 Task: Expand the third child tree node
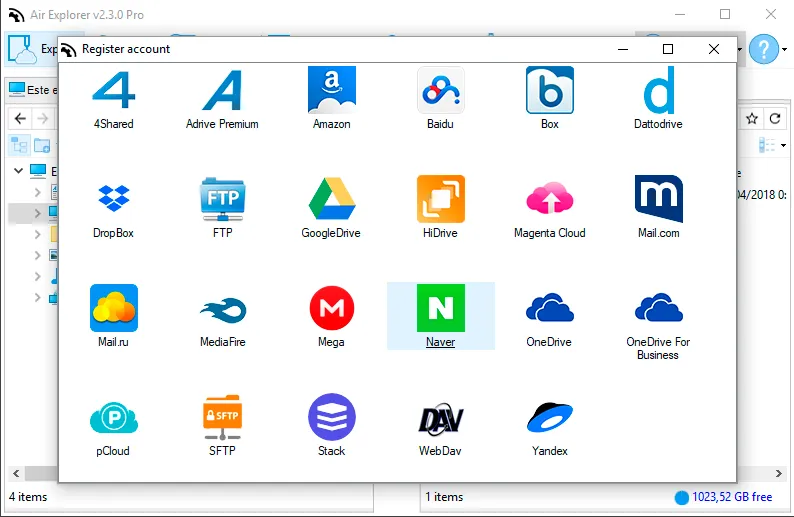coord(37,234)
